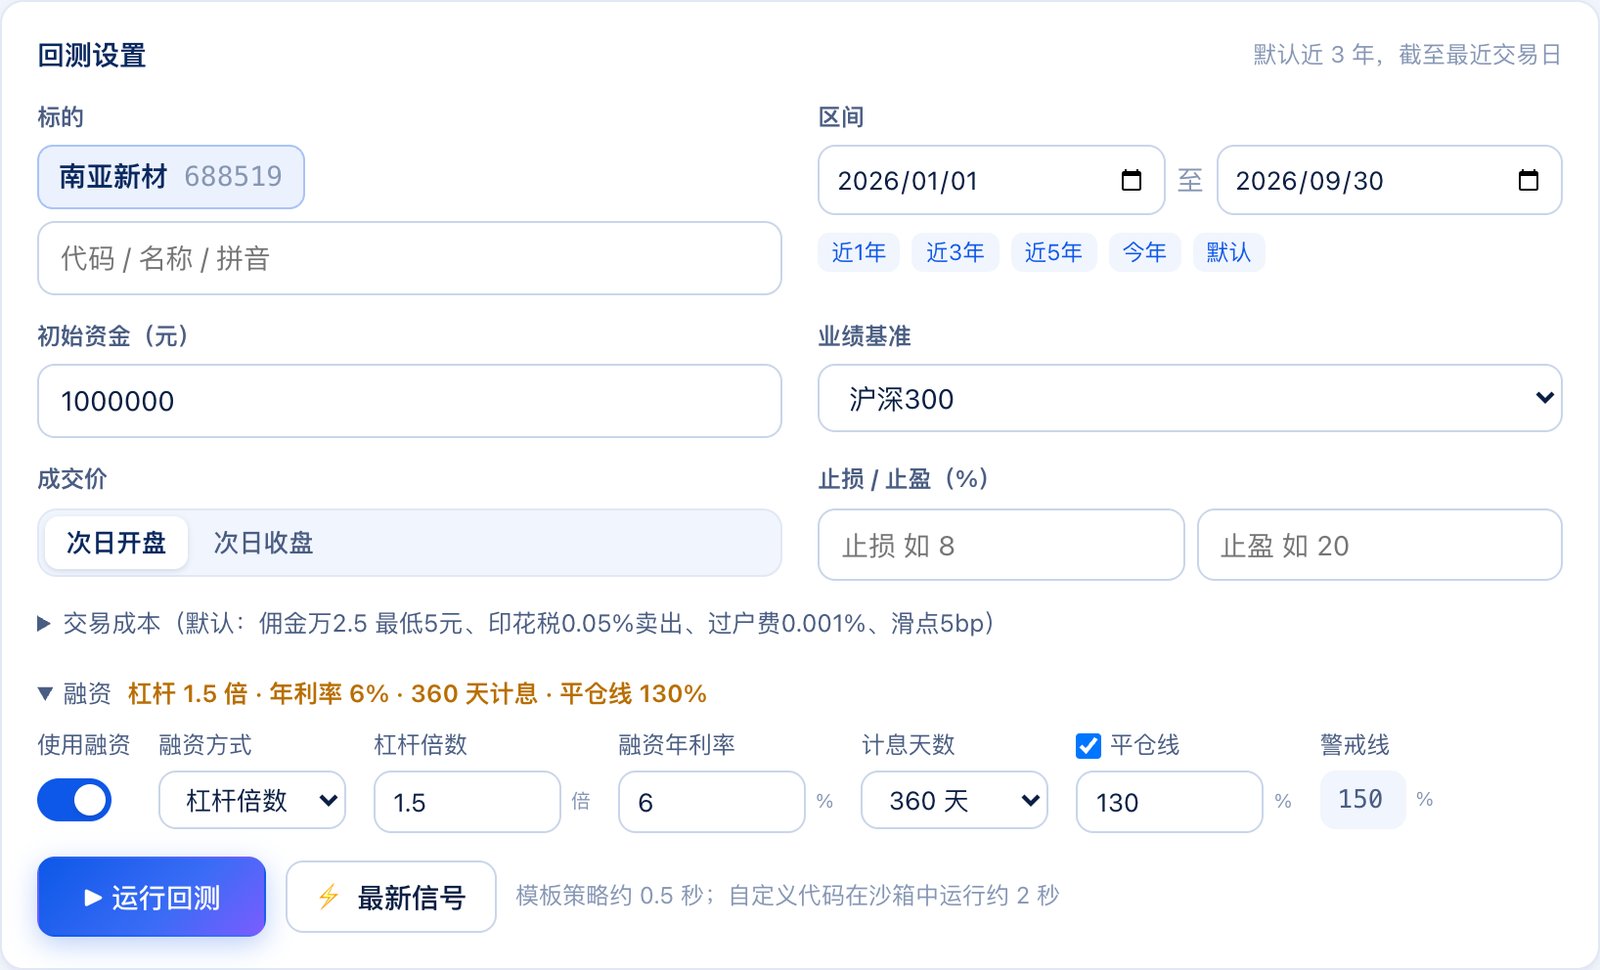The image size is (1600, 970).
Task: Uncheck the 平仓线 checkbox
Action: click(x=1088, y=746)
